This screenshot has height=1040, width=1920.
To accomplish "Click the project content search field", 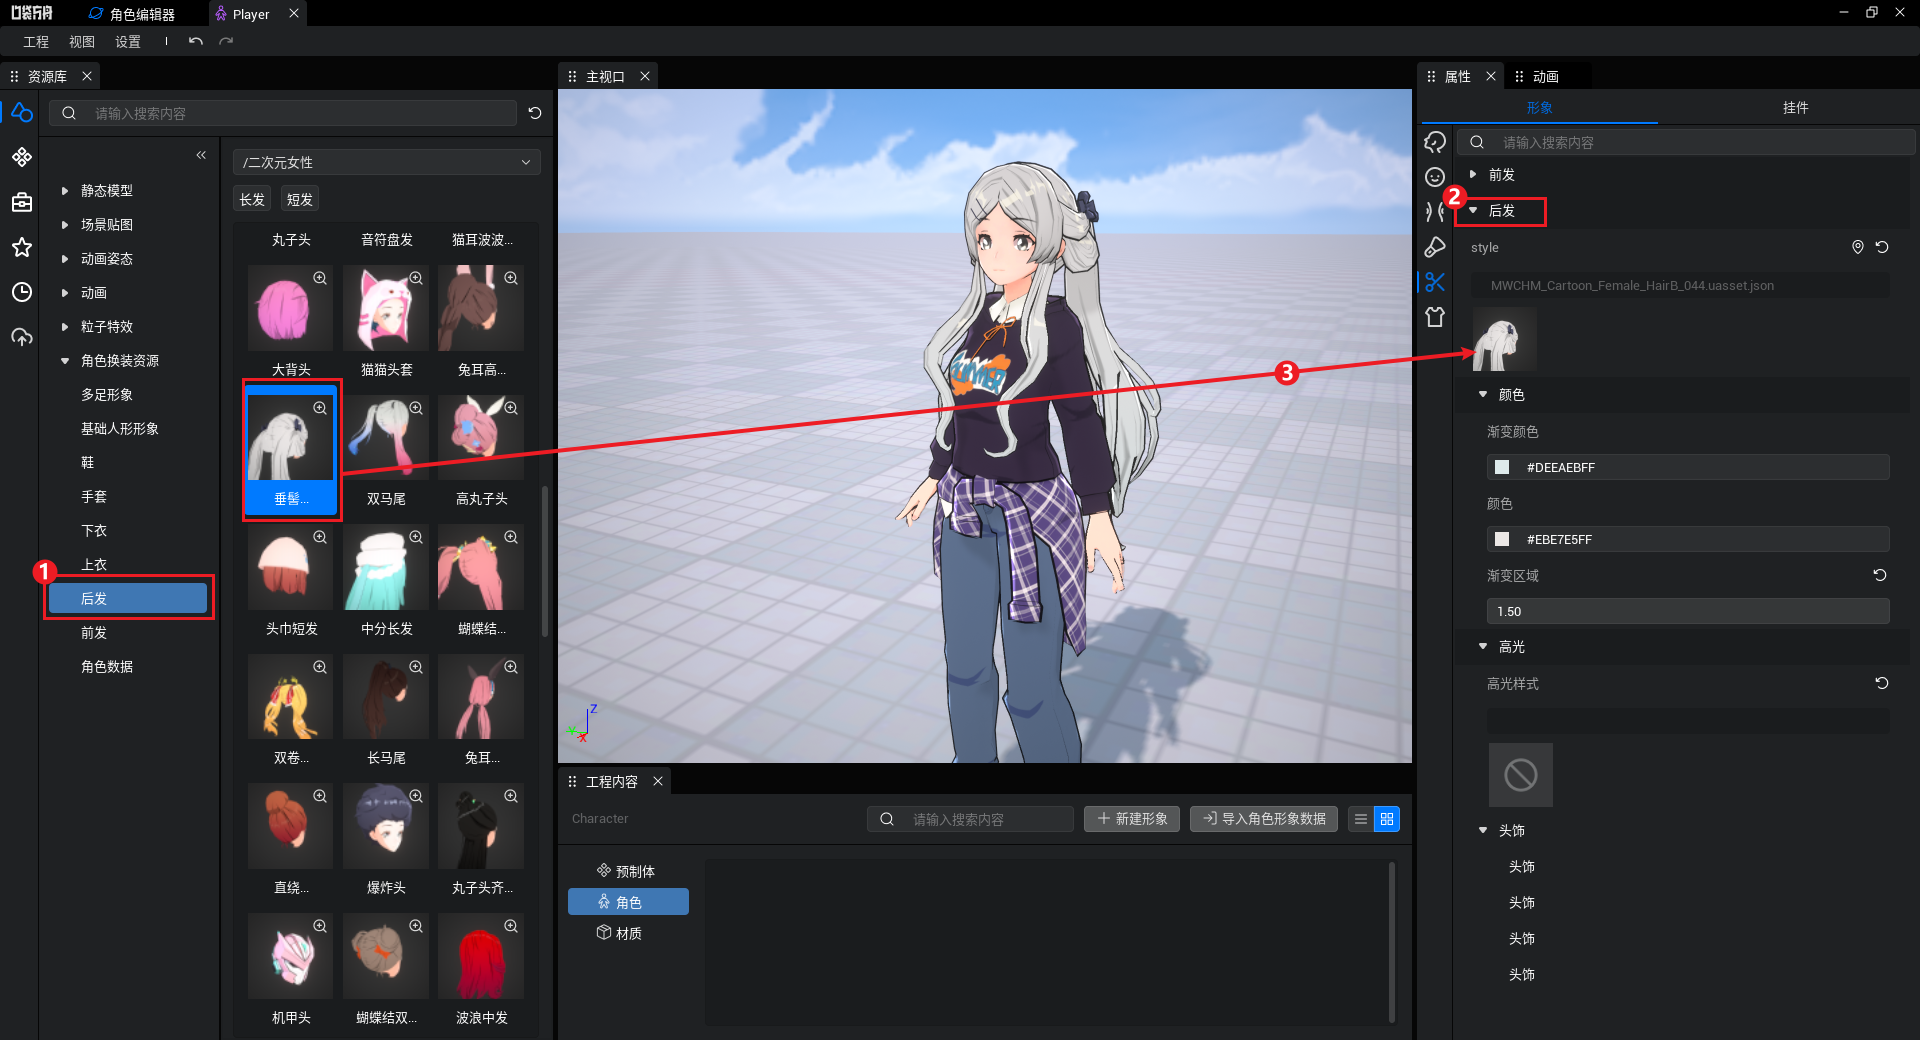I will point(970,819).
